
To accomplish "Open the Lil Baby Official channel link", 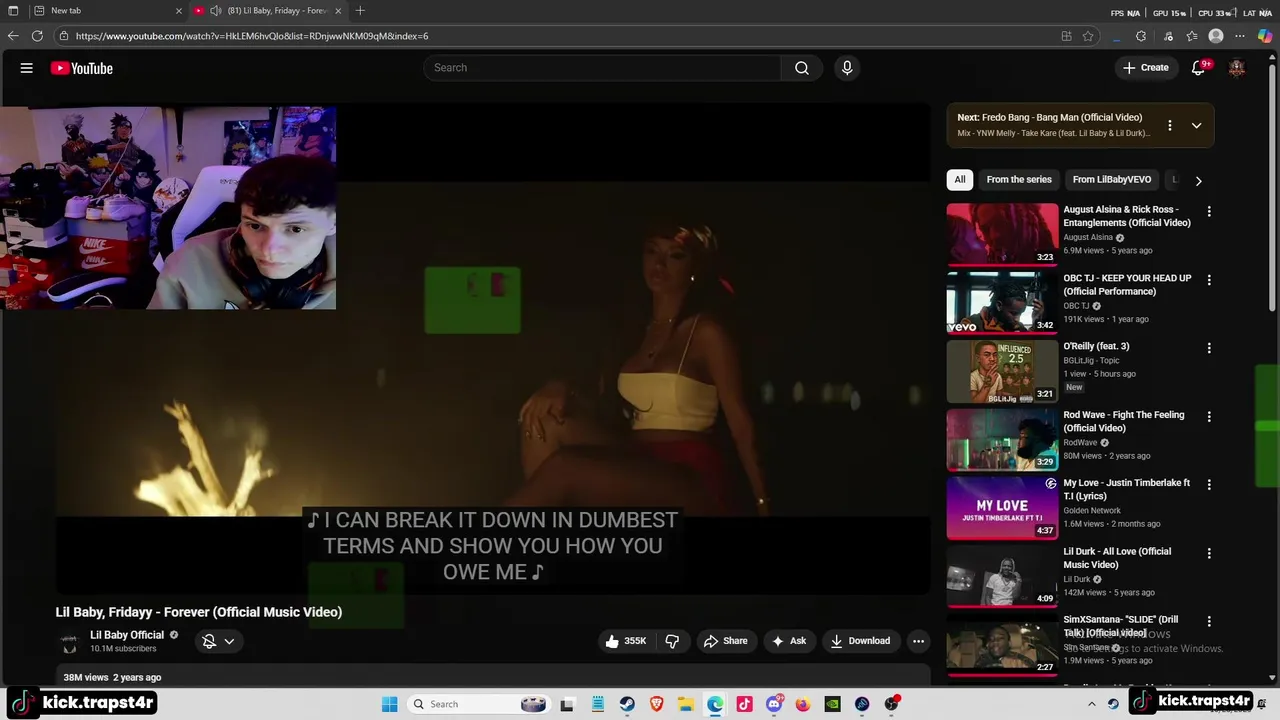I will 127,635.
